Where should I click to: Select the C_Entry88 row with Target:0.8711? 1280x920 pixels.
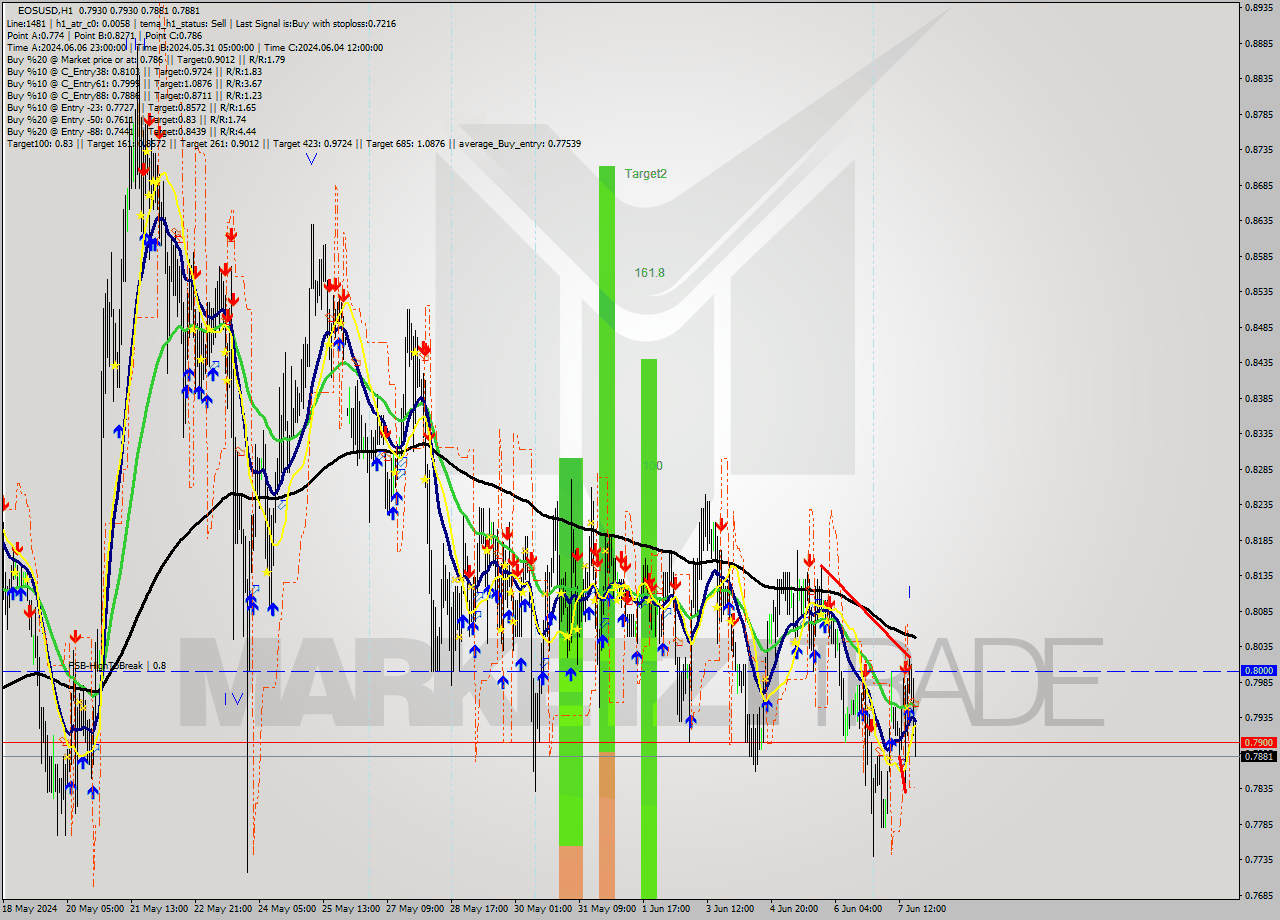(x=134, y=95)
